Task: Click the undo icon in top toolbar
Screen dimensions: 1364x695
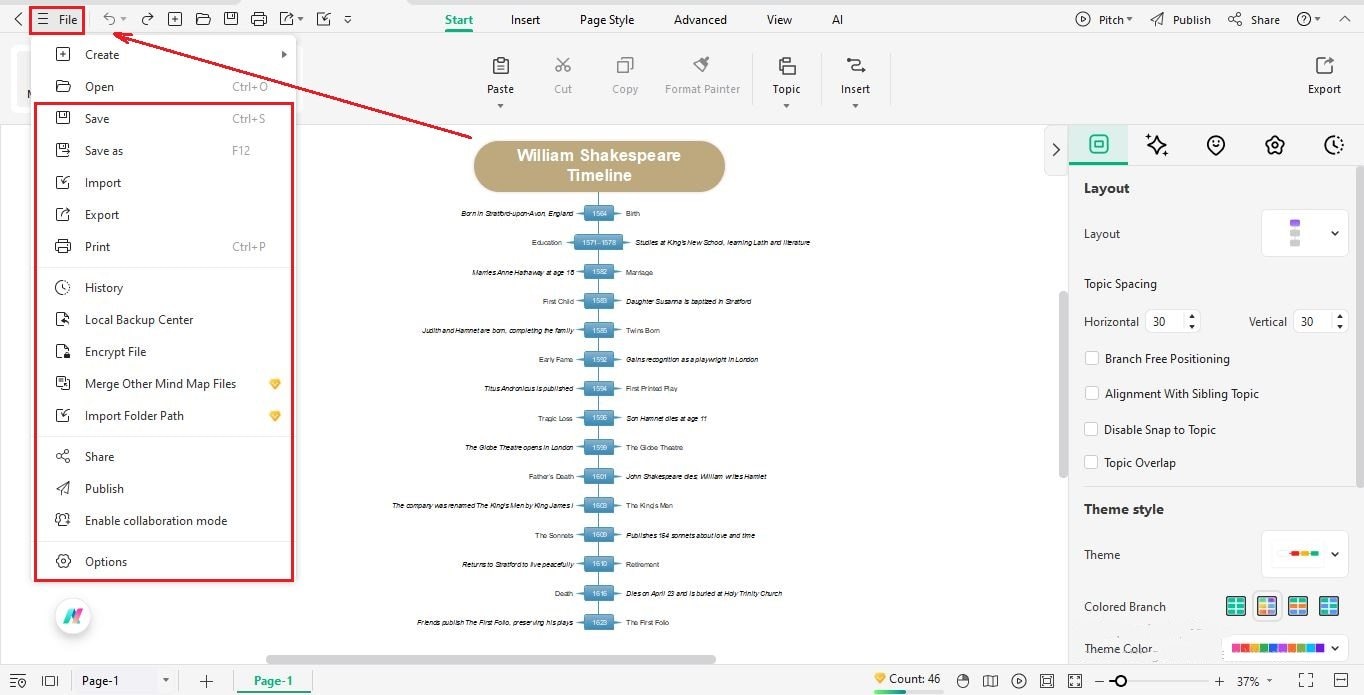Action: (x=110, y=19)
